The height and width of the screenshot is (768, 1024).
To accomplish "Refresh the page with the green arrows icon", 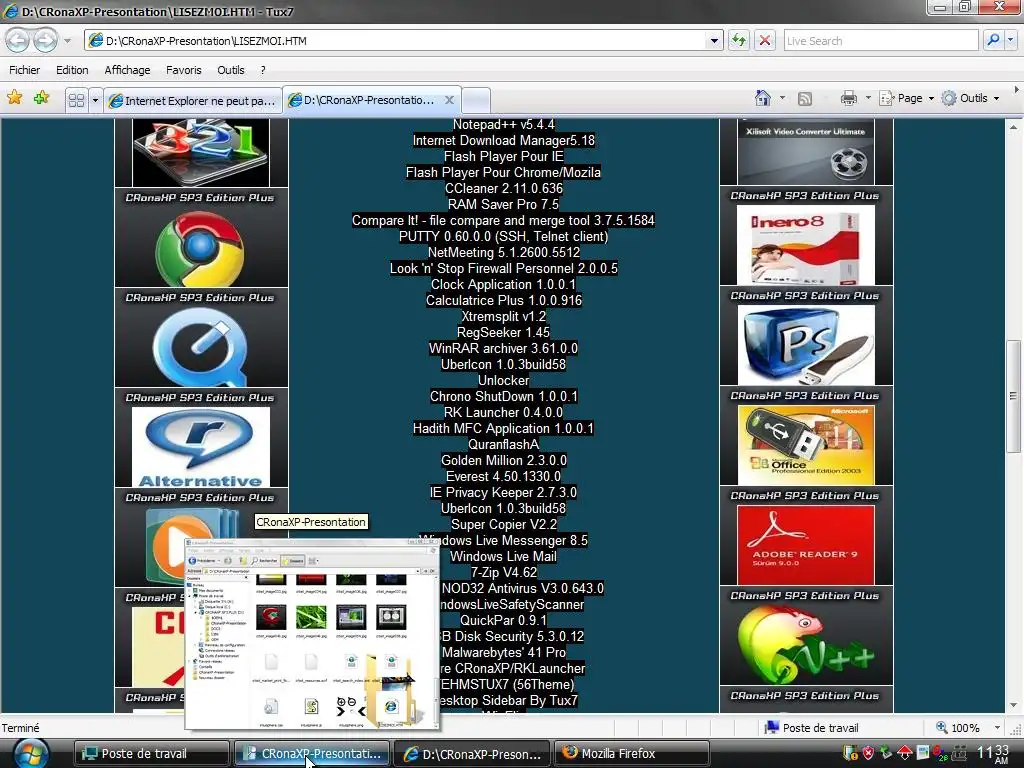I will tap(739, 40).
